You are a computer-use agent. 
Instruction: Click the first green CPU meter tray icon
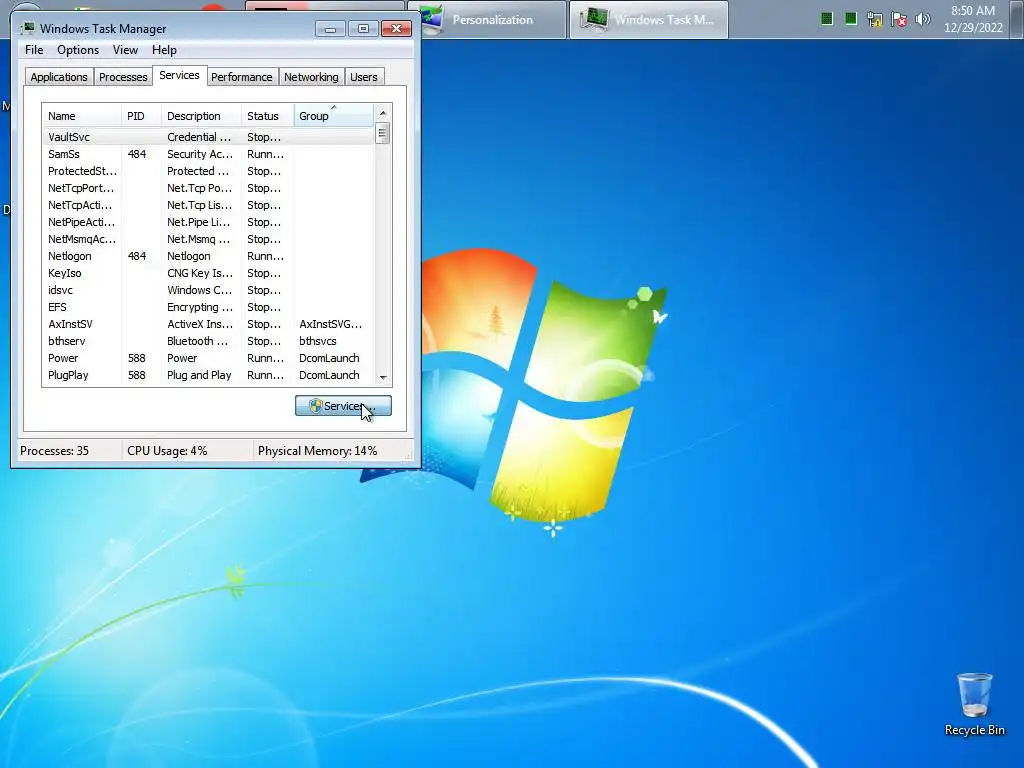click(x=827, y=19)
